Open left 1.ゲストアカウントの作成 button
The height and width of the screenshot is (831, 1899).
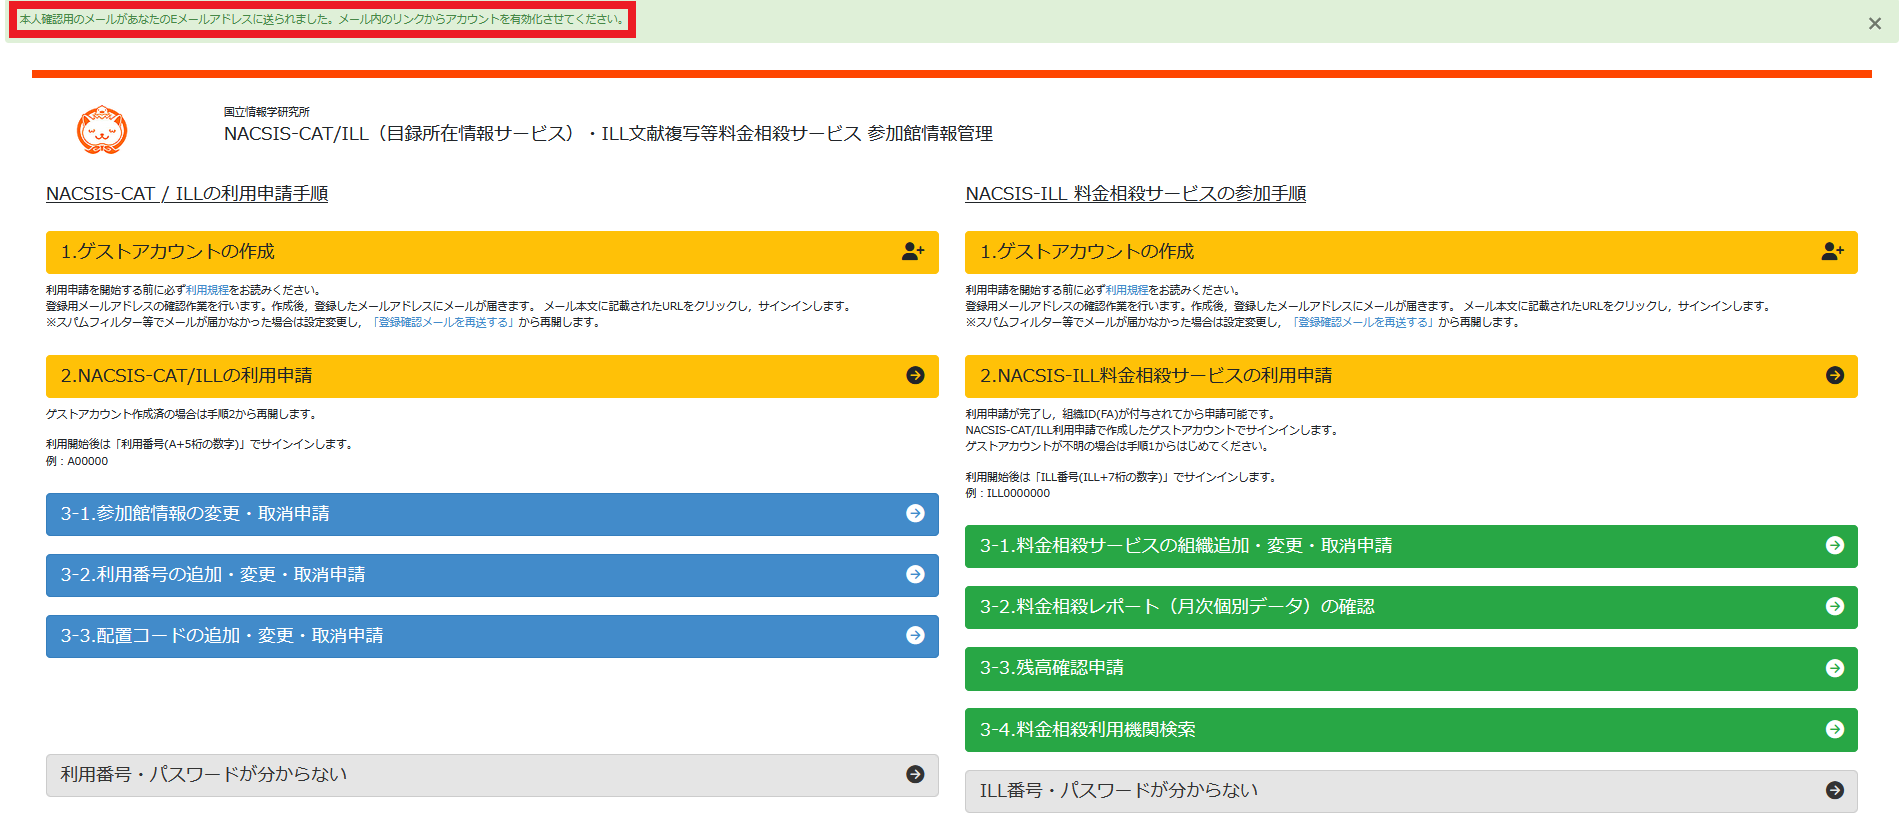pyautogui.click(x=492, y=252)
